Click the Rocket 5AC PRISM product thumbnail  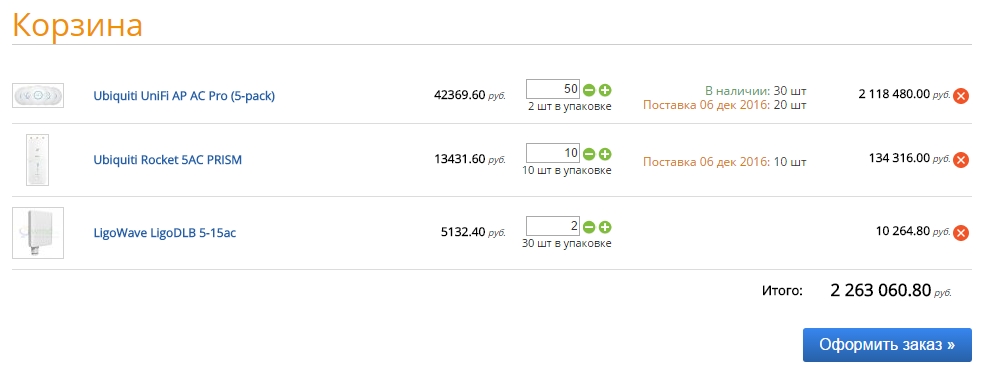(x=38, y=160)
